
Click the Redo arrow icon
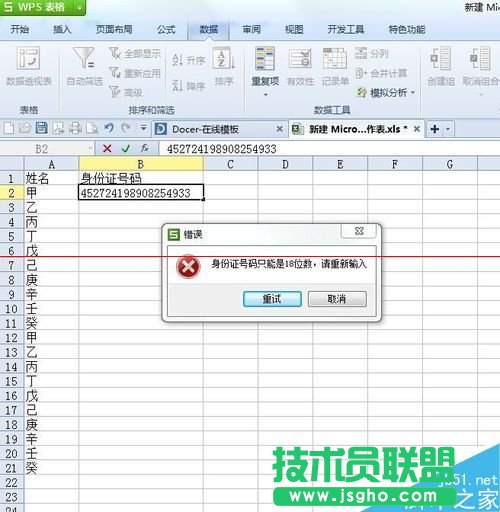126,128
